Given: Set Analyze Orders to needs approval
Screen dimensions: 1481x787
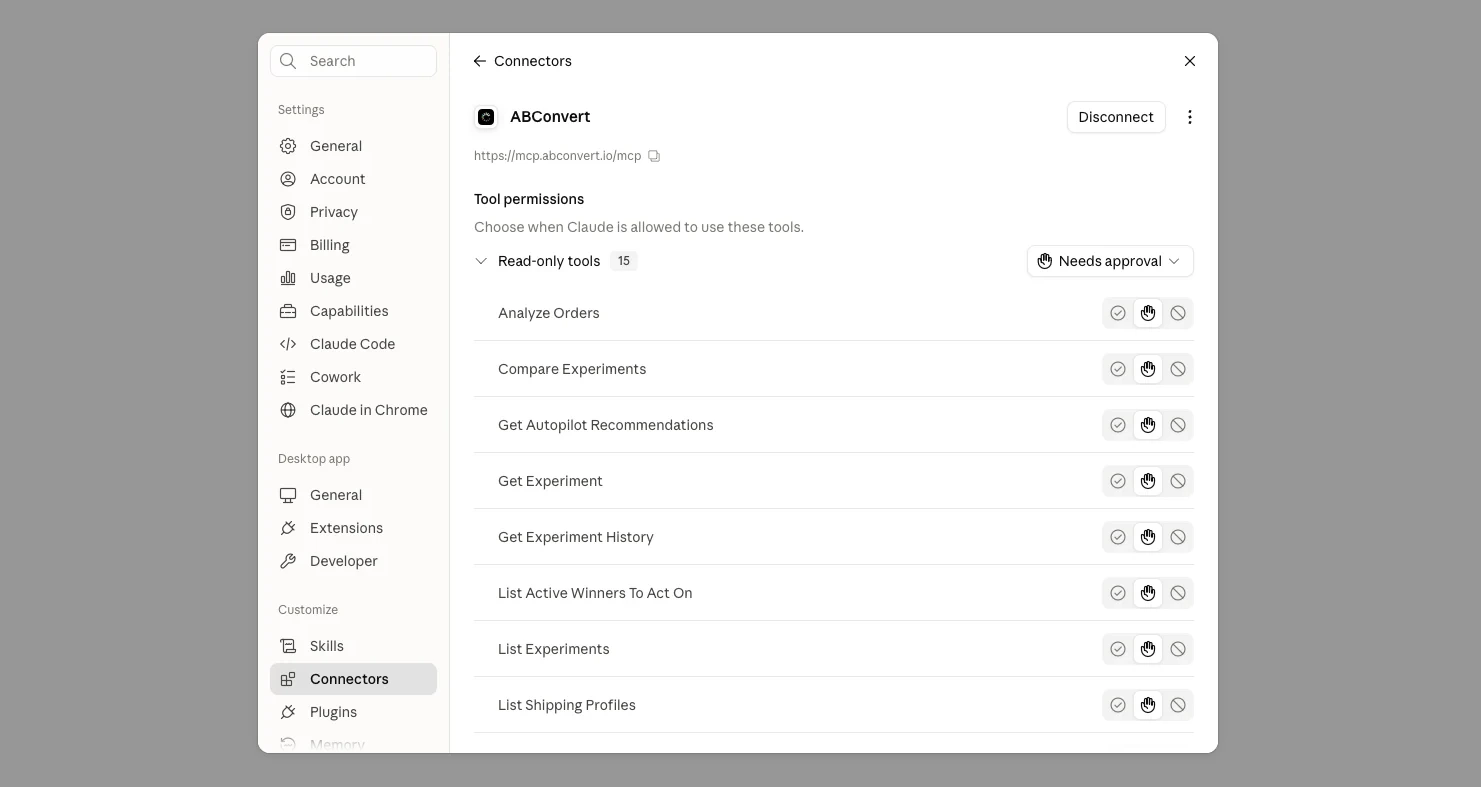Looking at the screenshot, I should click(x=1148, y=313).
